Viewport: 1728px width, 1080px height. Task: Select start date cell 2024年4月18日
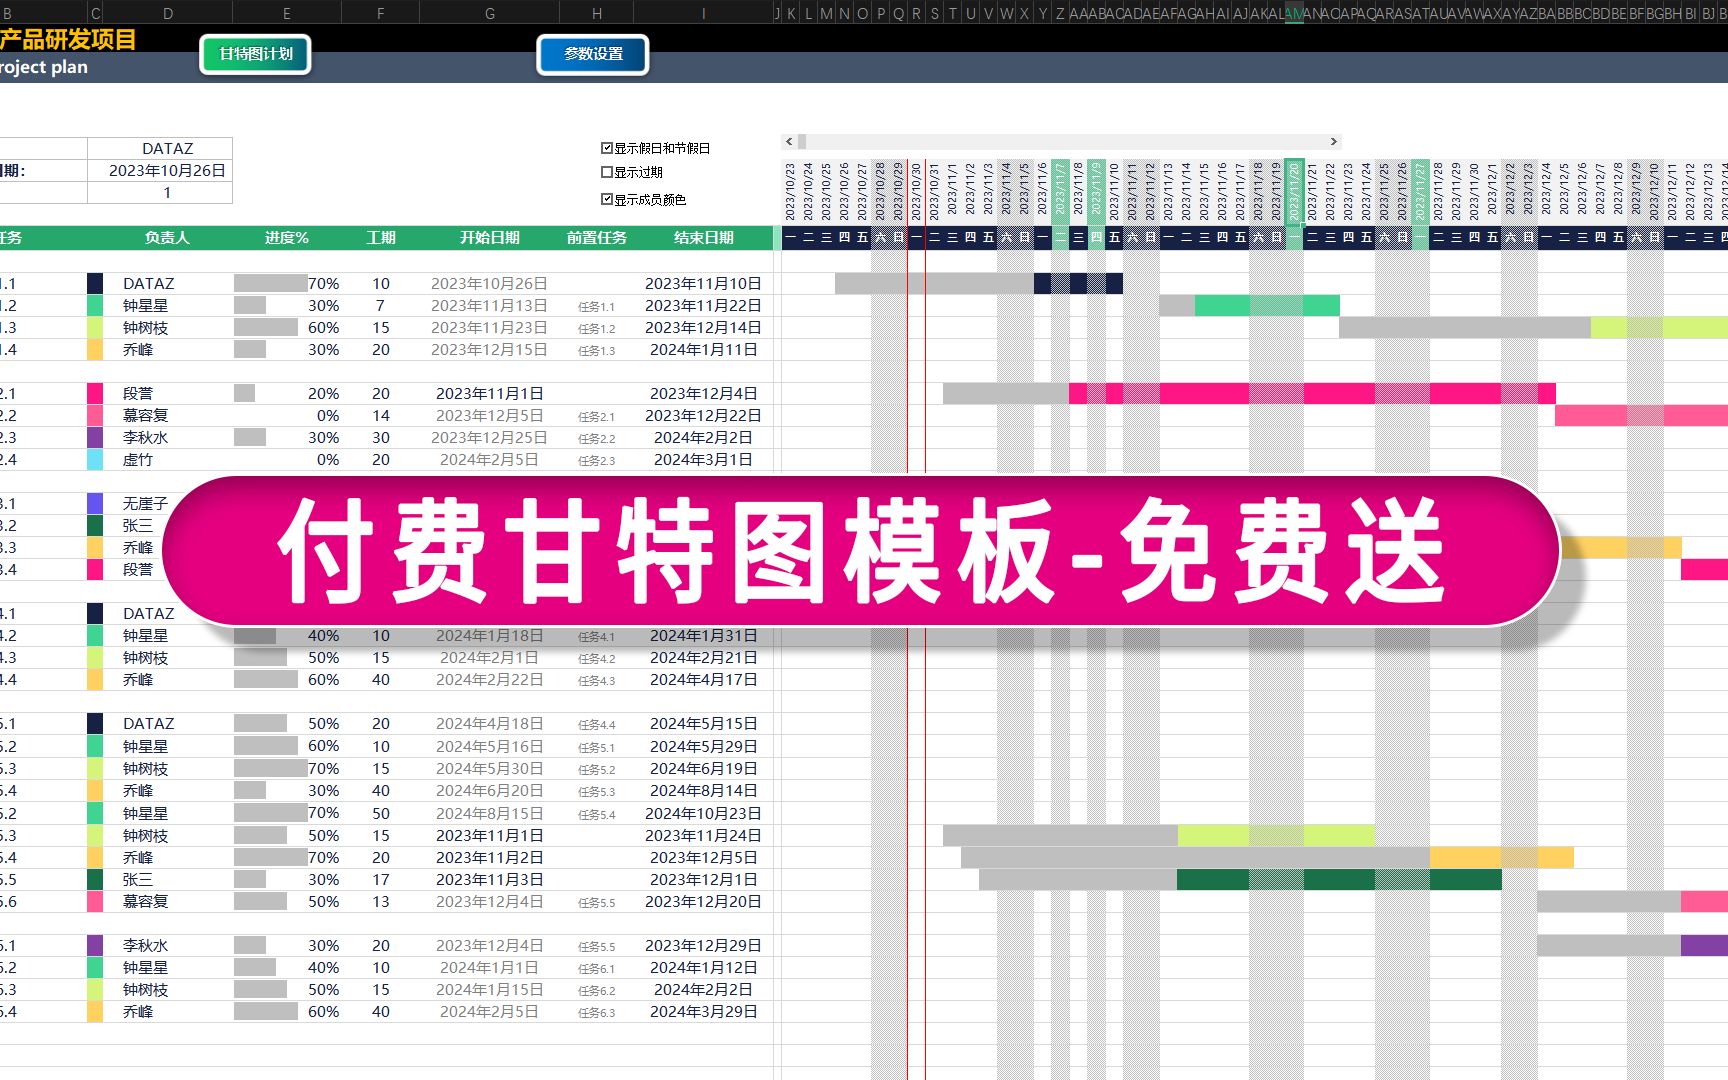490,724
